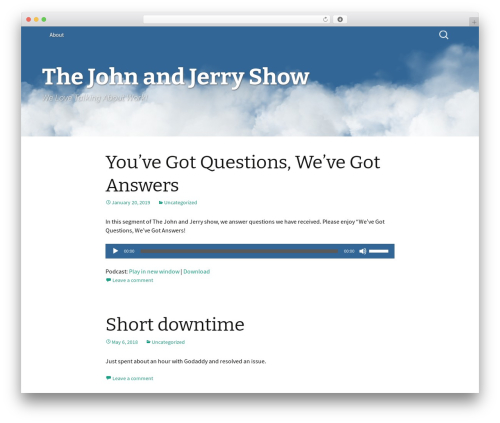Viewport: 500px width, 423px height.
Task: Click the audio player current time 00:00
Action: [x=129, y=251]
